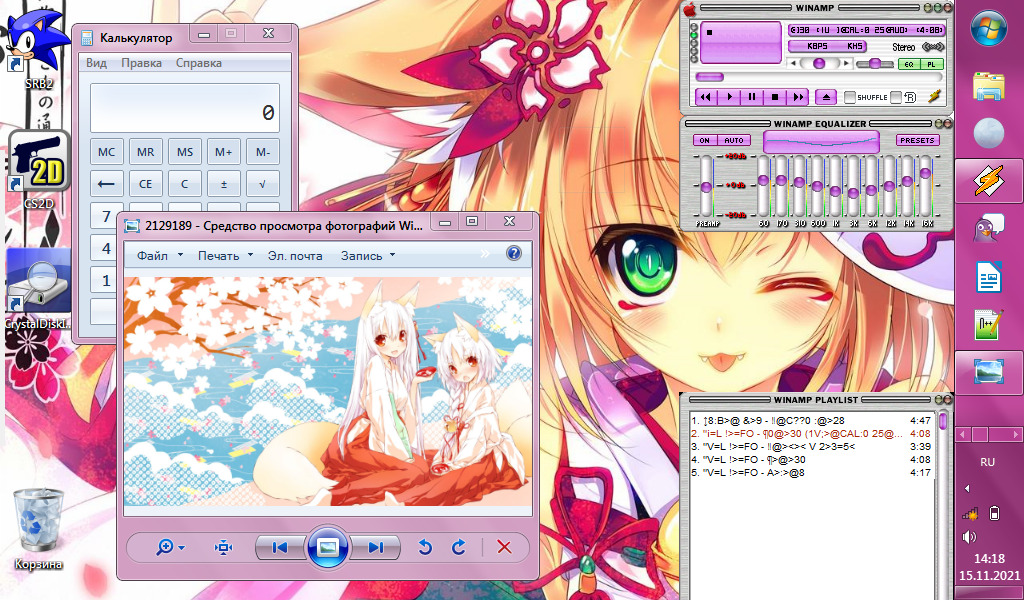Image resolution: width=1024 pixels, height=600 pixels.
Task: Open the photo viewer help icon
Action: click(x=514, y=254)
